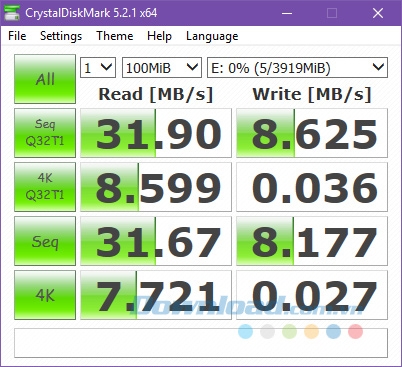402x367 pixels.
Task: Start the 4K Q32T1 test
Action: tap(45, 187)
